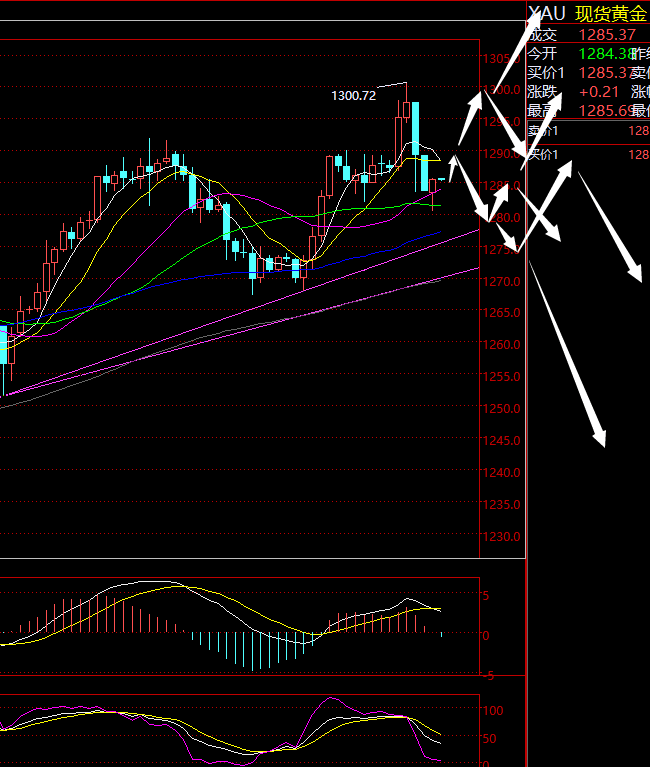
Task: Click the 50 level on bottom oscillator axis
Action: coord(490,739)
